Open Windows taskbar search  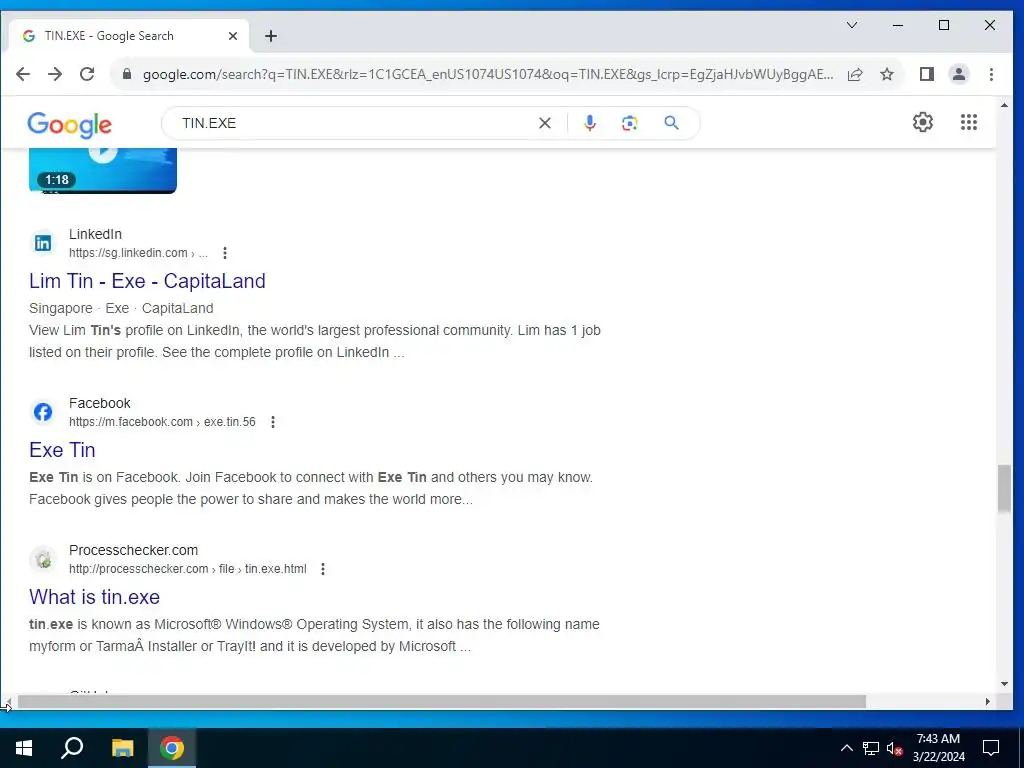[x=72, y=748]
